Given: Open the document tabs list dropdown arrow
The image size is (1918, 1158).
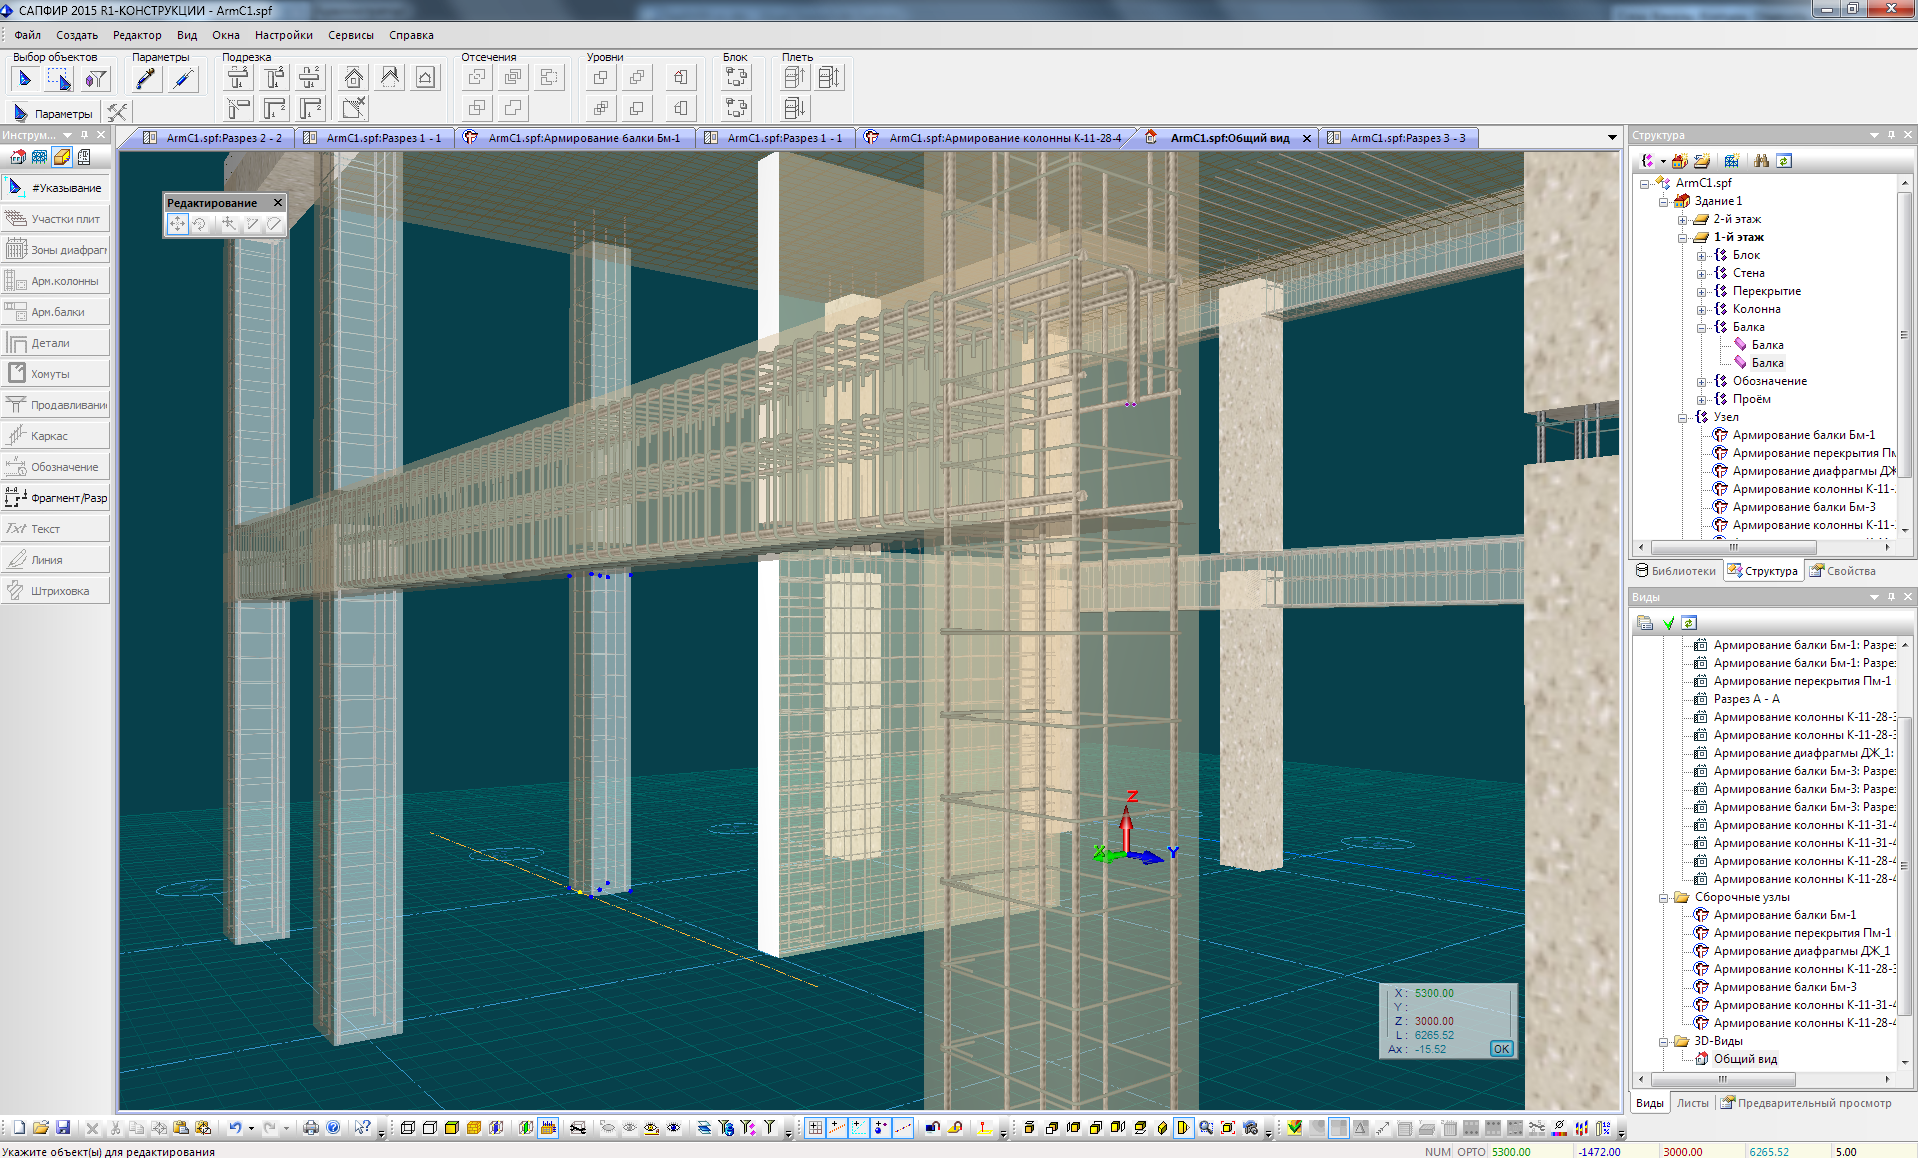Looking at the screenshot, I should coord(1612,138).
